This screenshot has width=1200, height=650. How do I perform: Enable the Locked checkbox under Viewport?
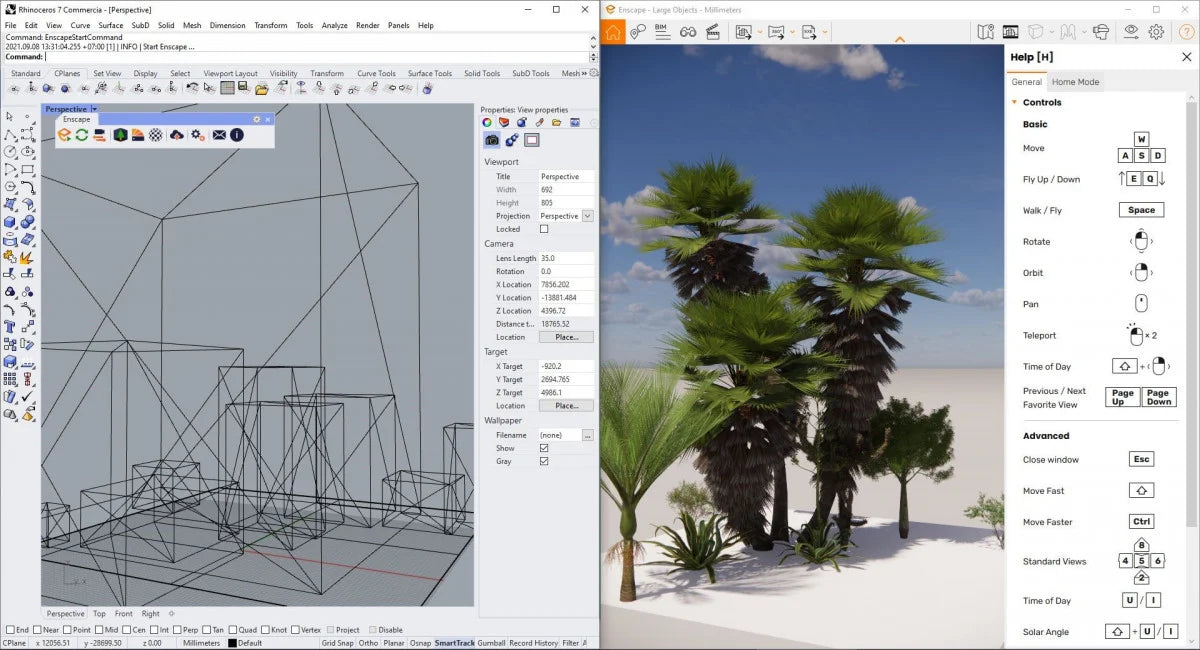point(542,229)
